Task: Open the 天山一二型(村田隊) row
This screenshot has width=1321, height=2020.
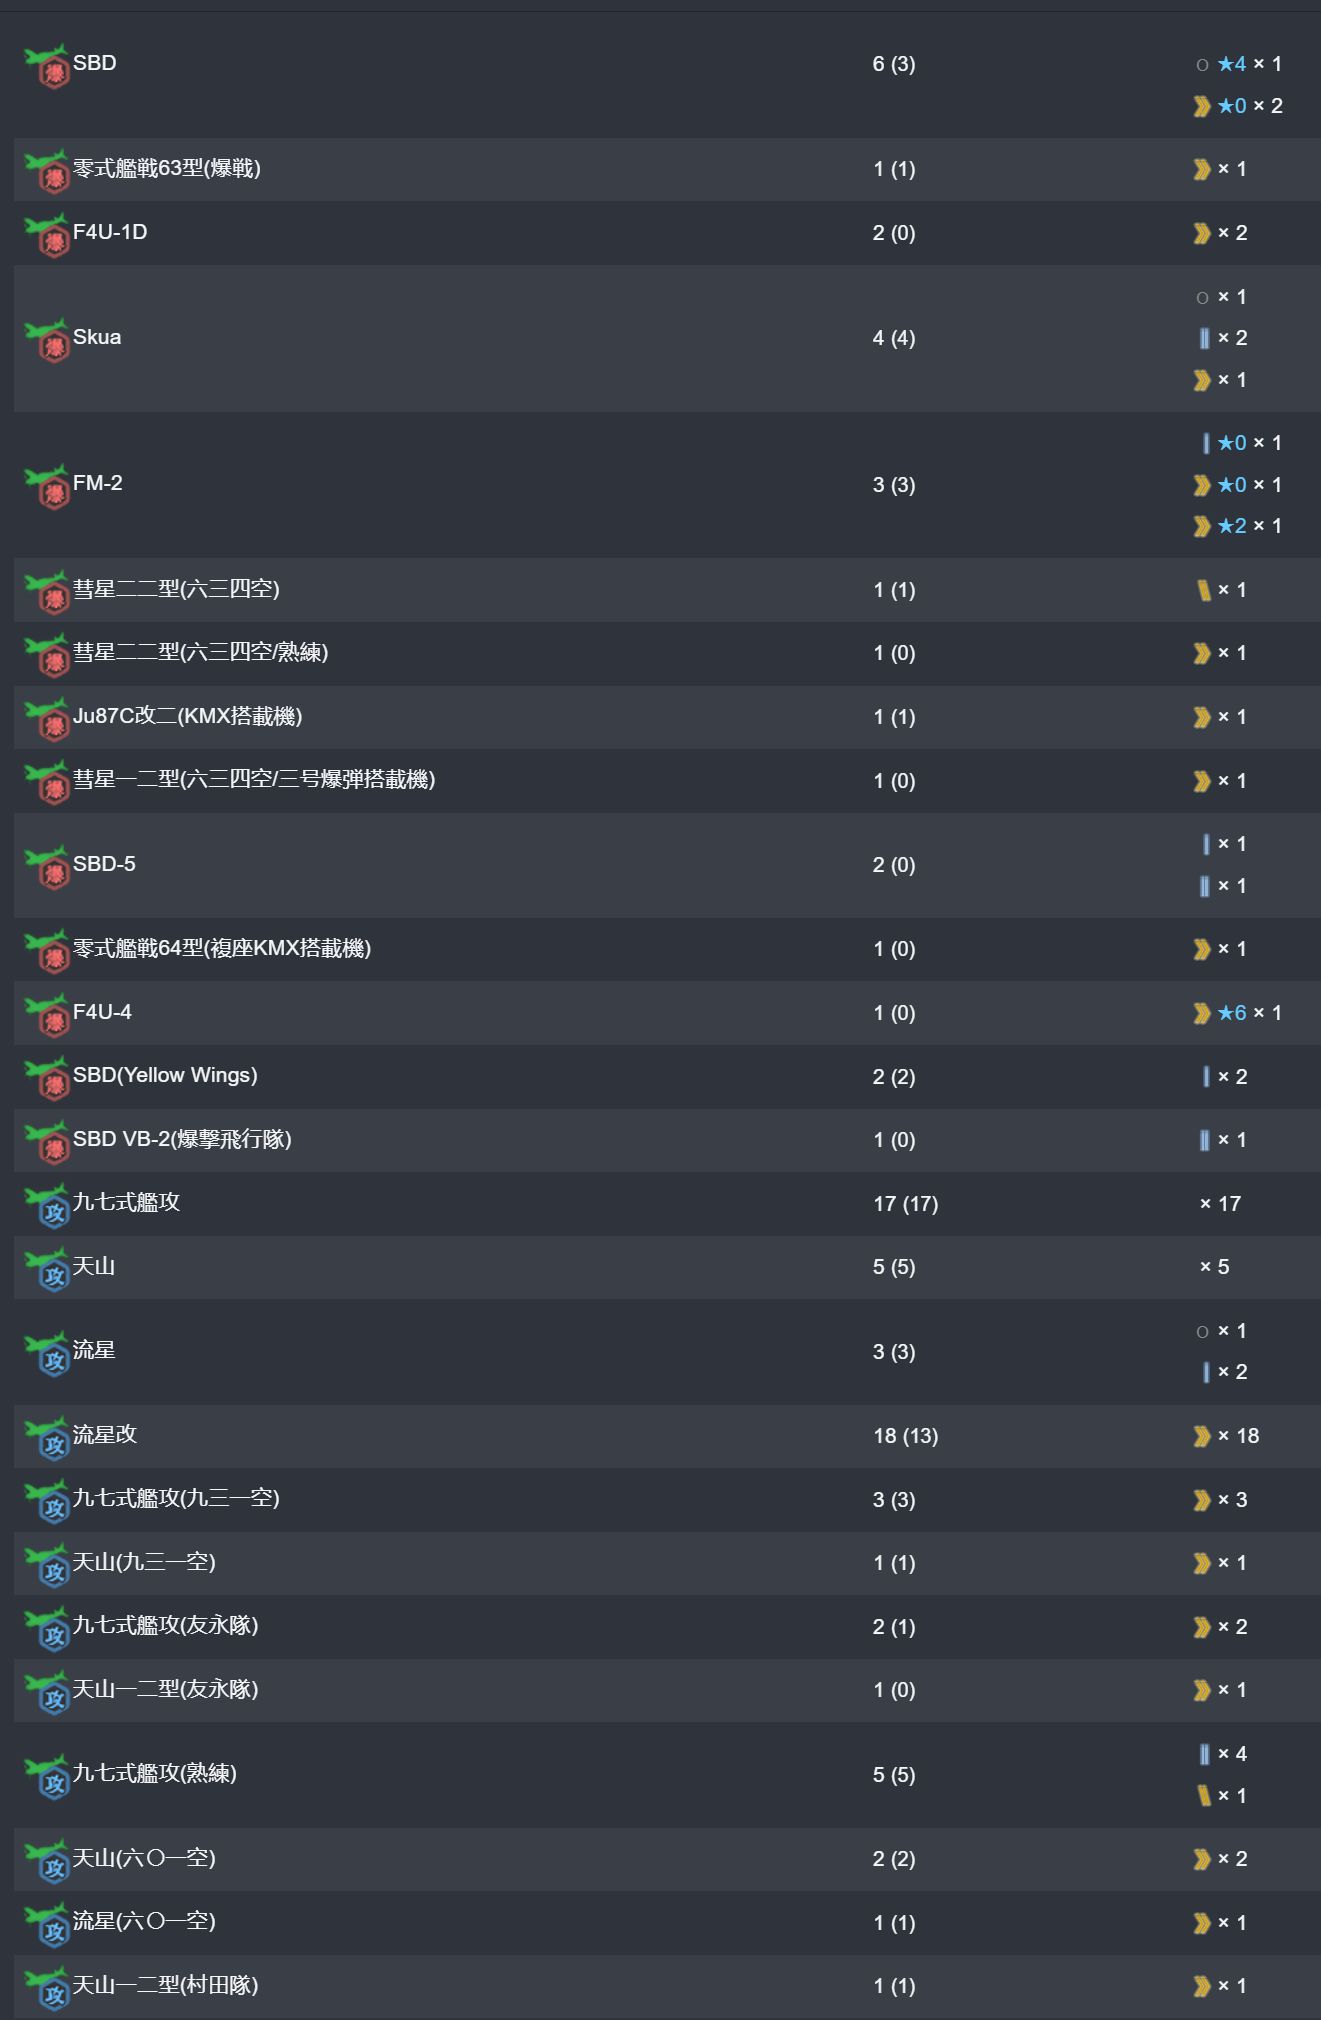Action: click(667, 1986)
